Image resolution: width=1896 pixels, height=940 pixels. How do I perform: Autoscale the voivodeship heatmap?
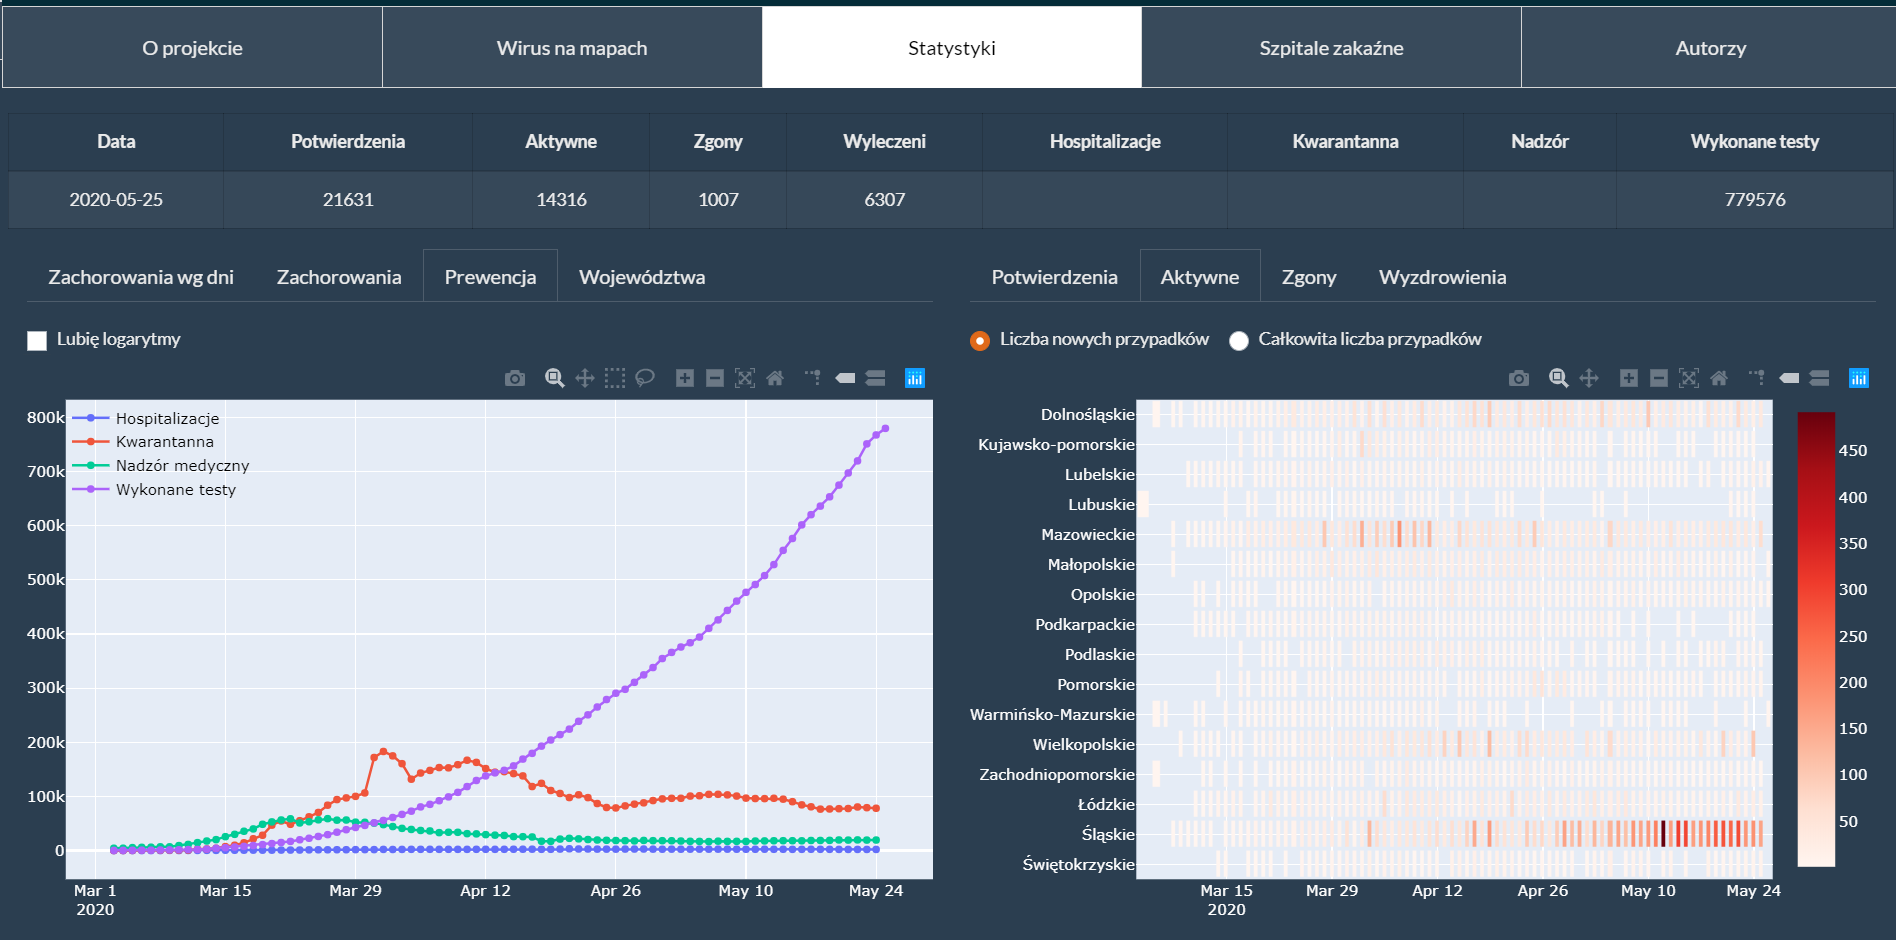pyautogui.click(x=1689, y=378)
